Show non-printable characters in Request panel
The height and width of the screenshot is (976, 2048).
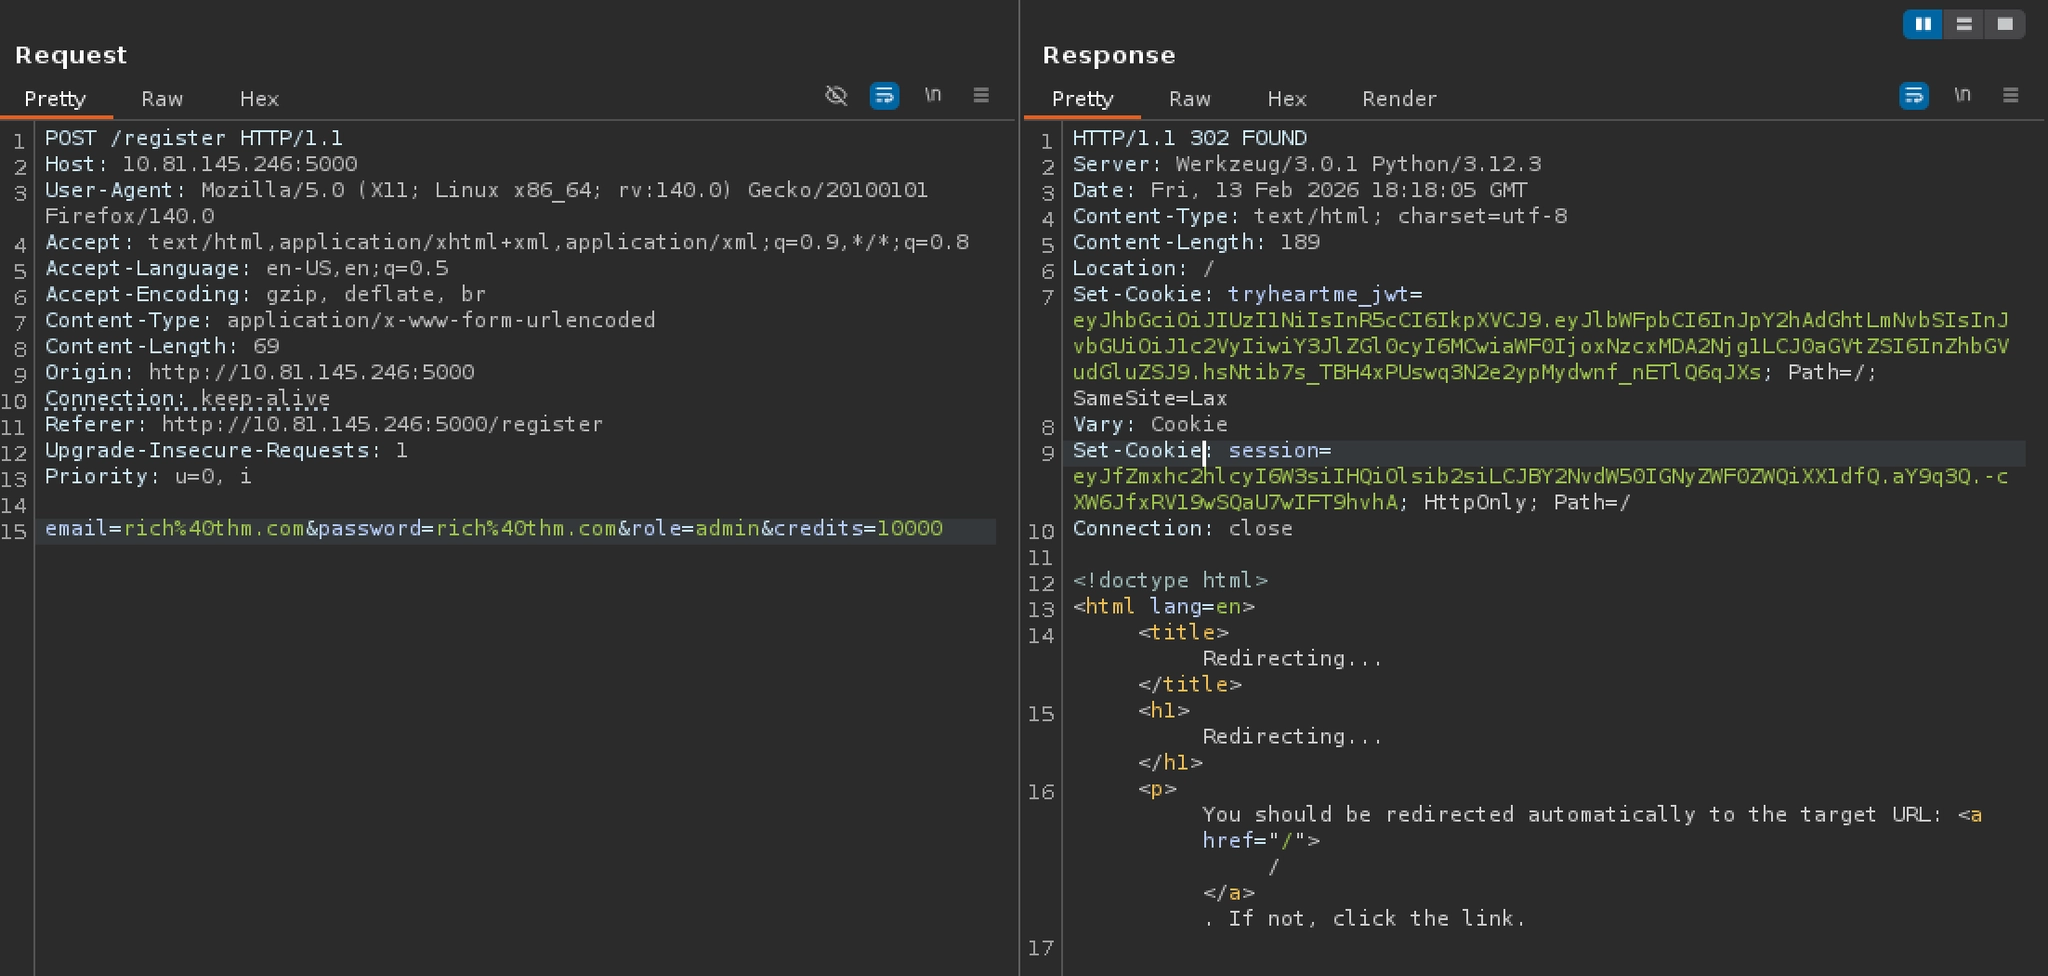coord(933,96)
